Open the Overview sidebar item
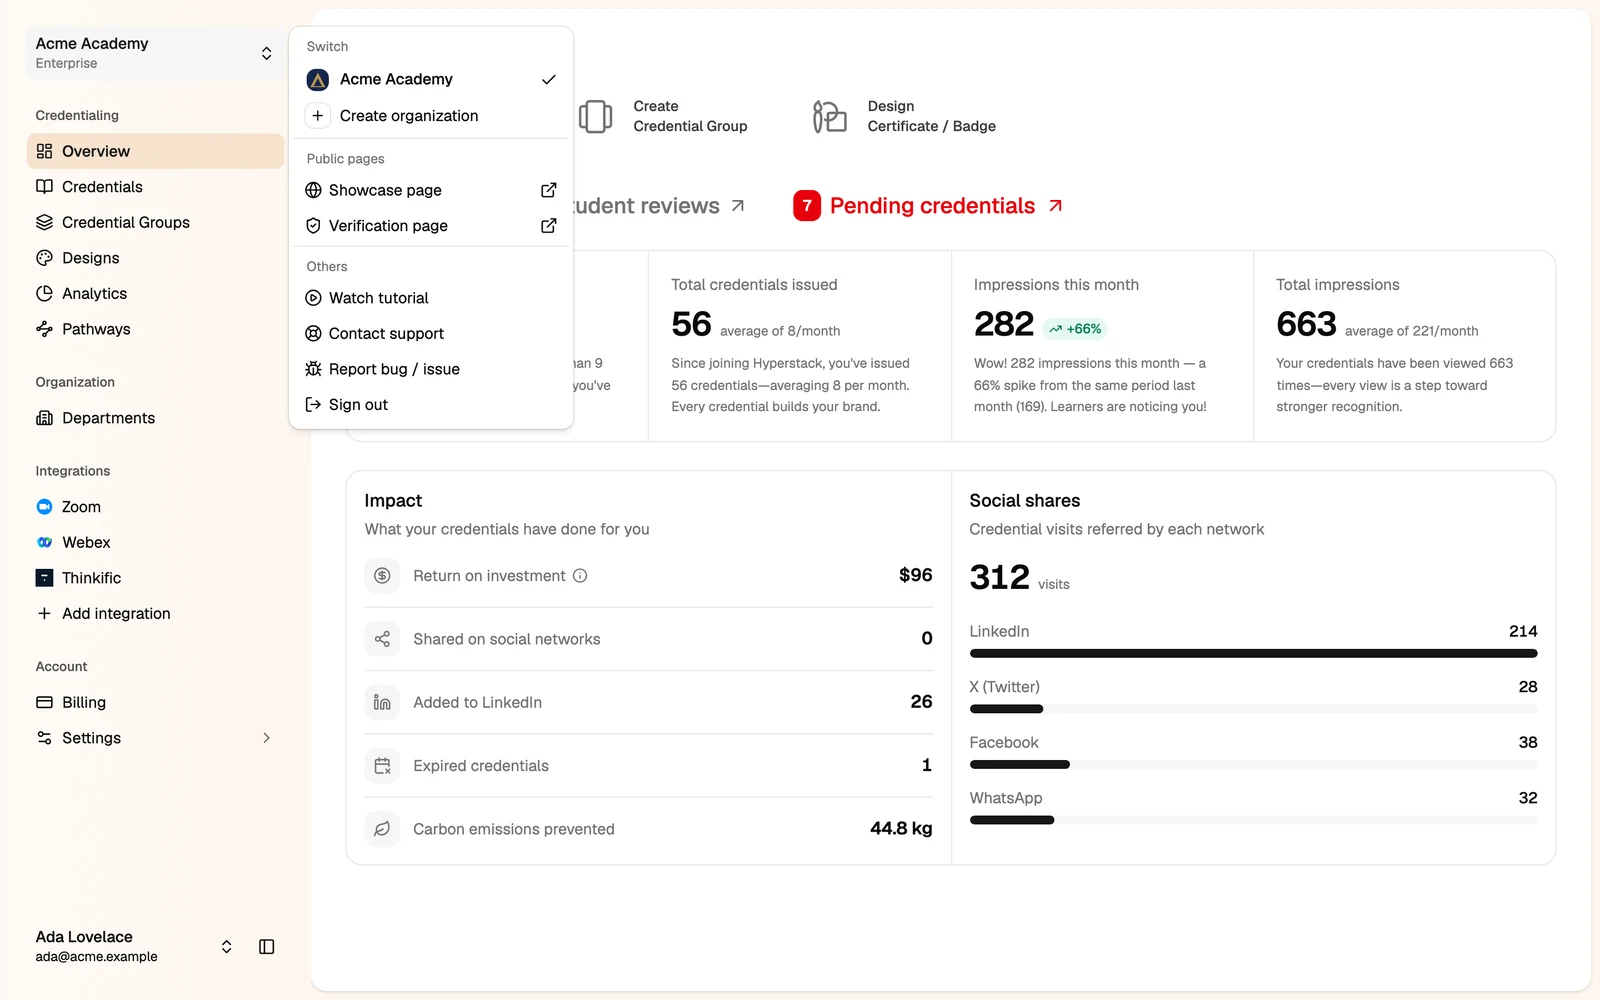 [155, 151]
